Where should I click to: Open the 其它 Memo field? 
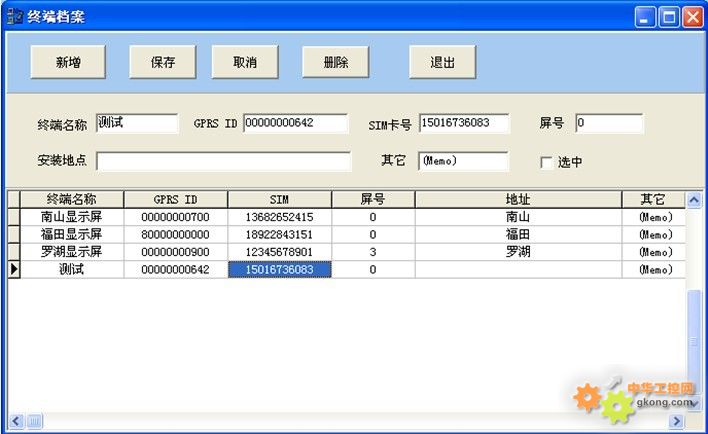click(462, 161)
